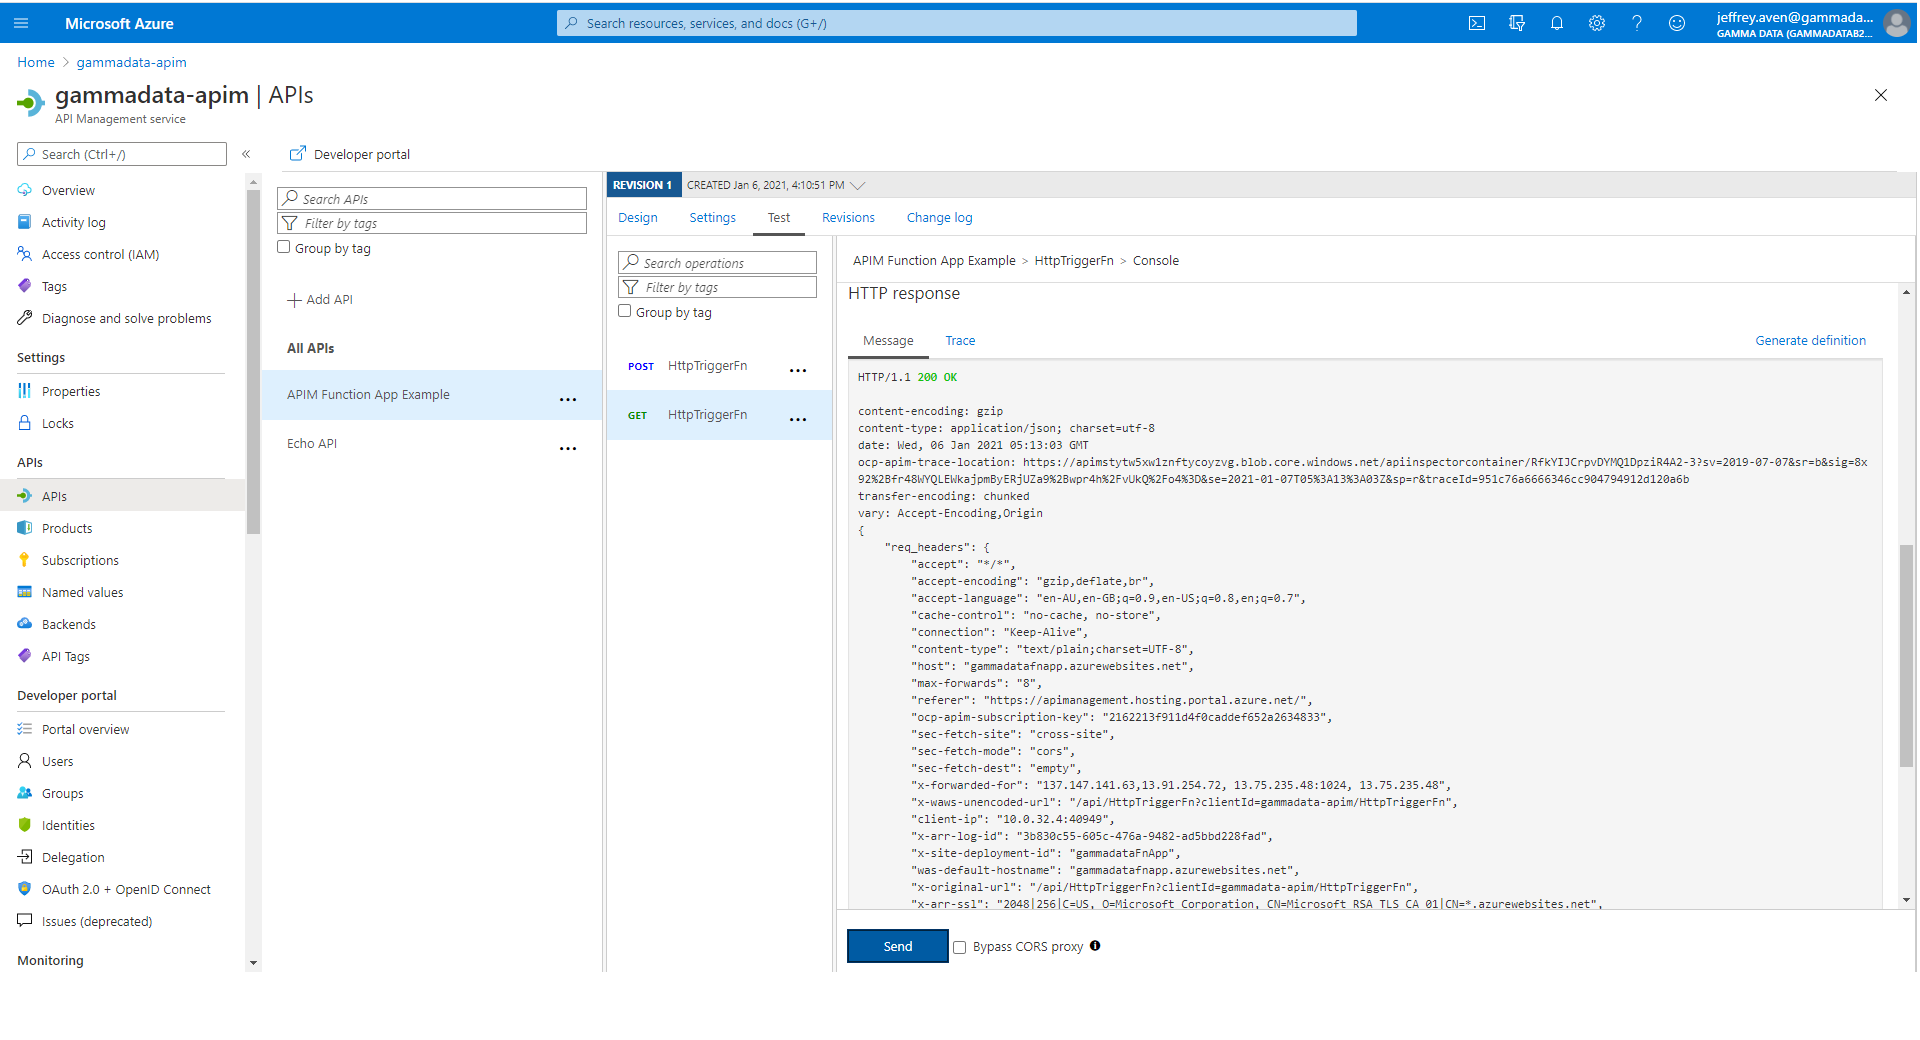Go to gammadata-apim breadcrumb
The image size is (1920, 1040).
pos(131,62)
